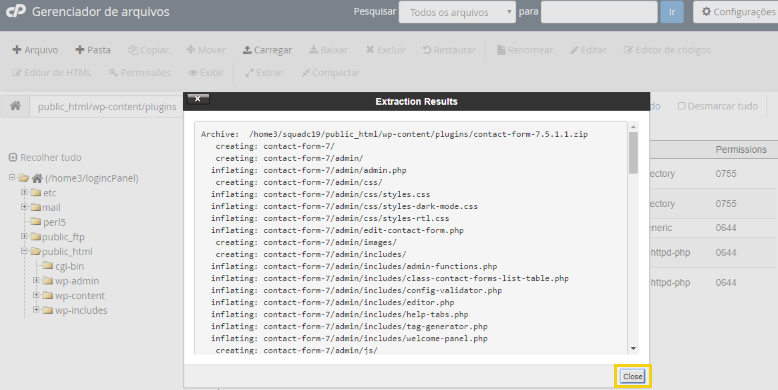Screen dimensions: 778x390
Task: Click the log scrollbar down arrow
Action: coord(633,348)
